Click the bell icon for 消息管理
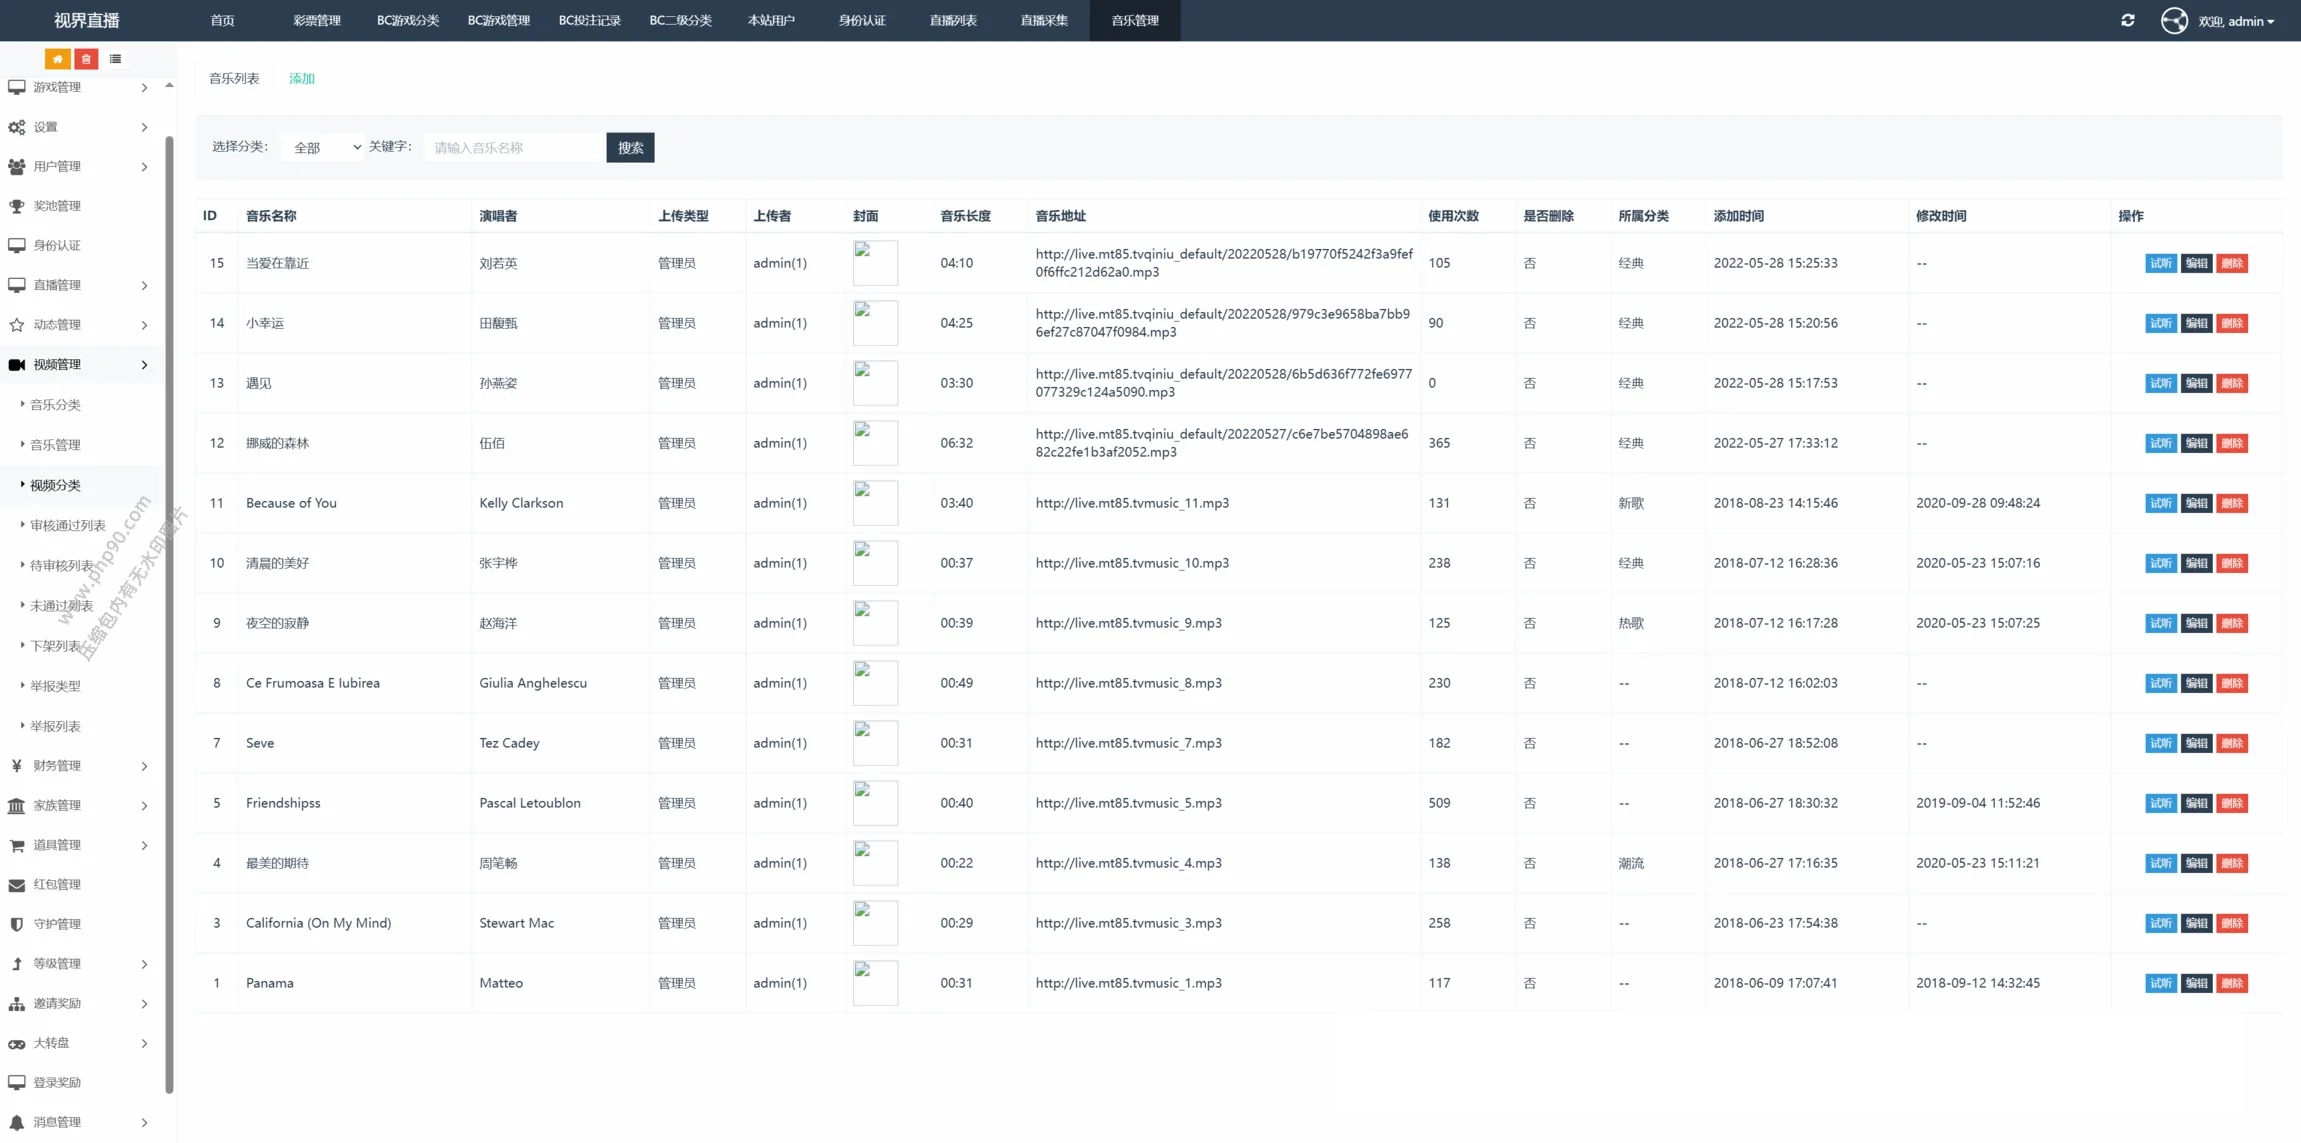This screenshot has height=1143, width=2301. pos(17,1122)
